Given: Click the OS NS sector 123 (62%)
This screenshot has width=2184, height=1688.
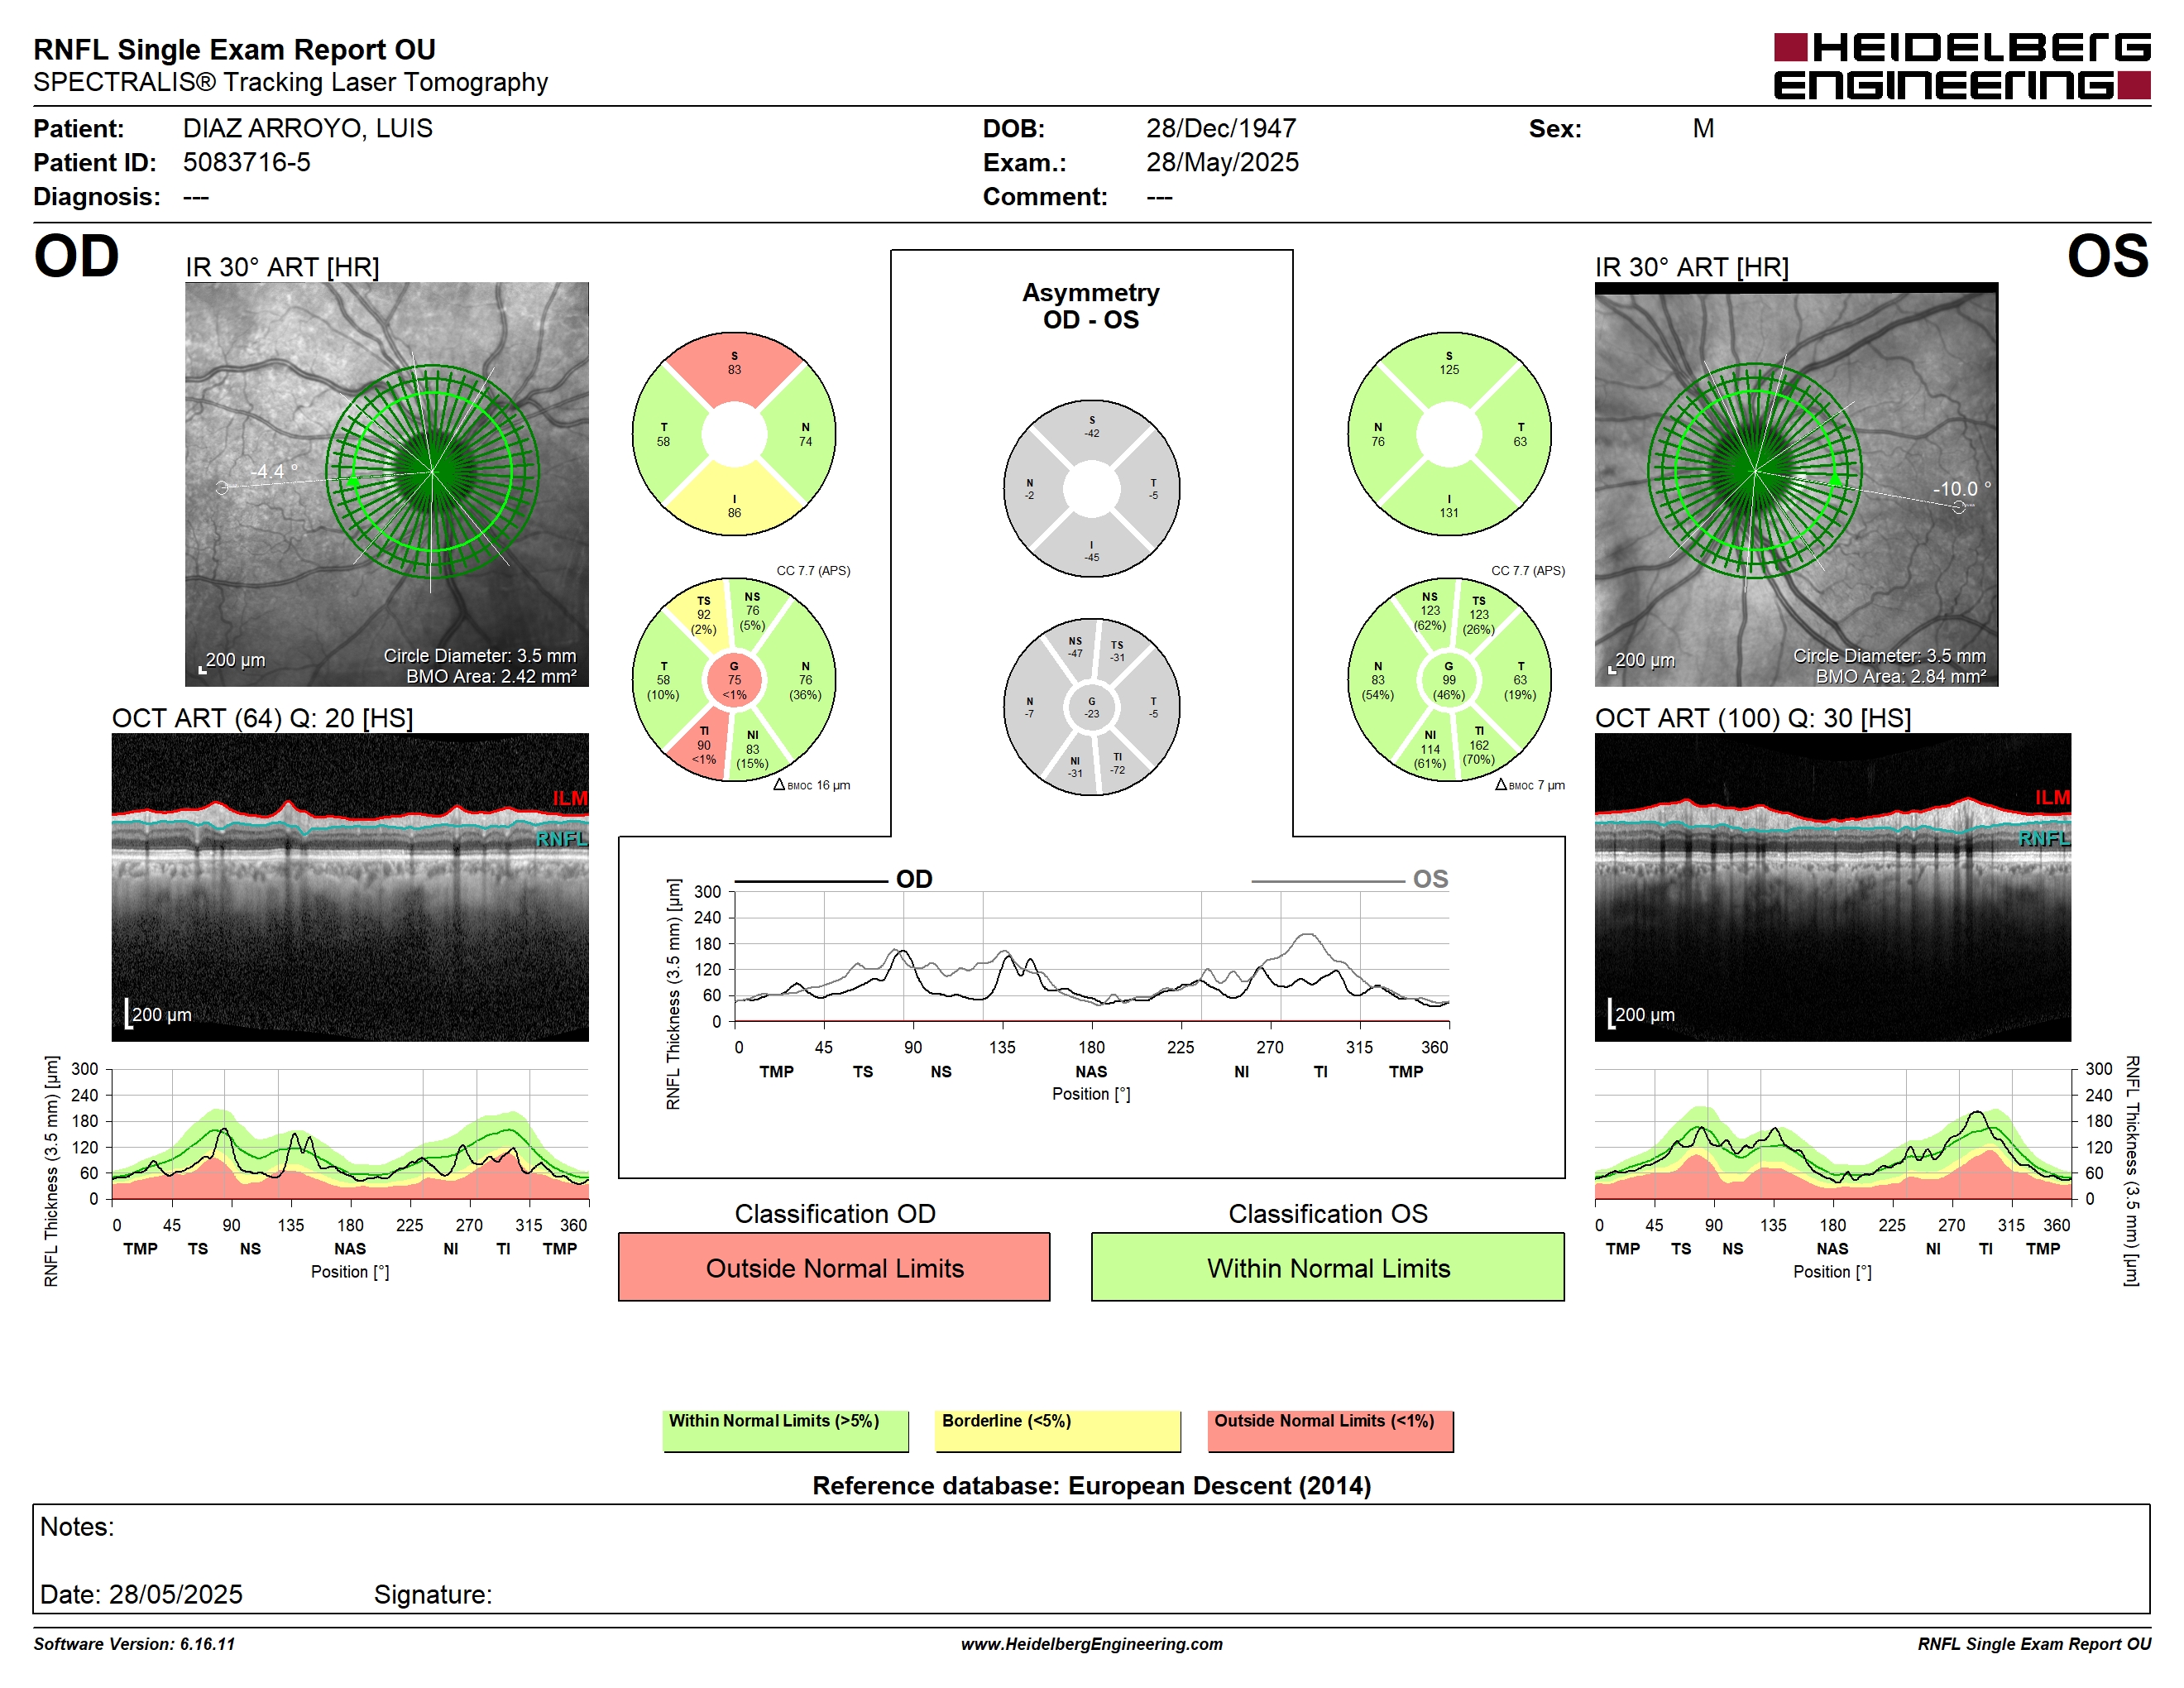Looking at the screenshot, I should click(x=1430, y=611).
